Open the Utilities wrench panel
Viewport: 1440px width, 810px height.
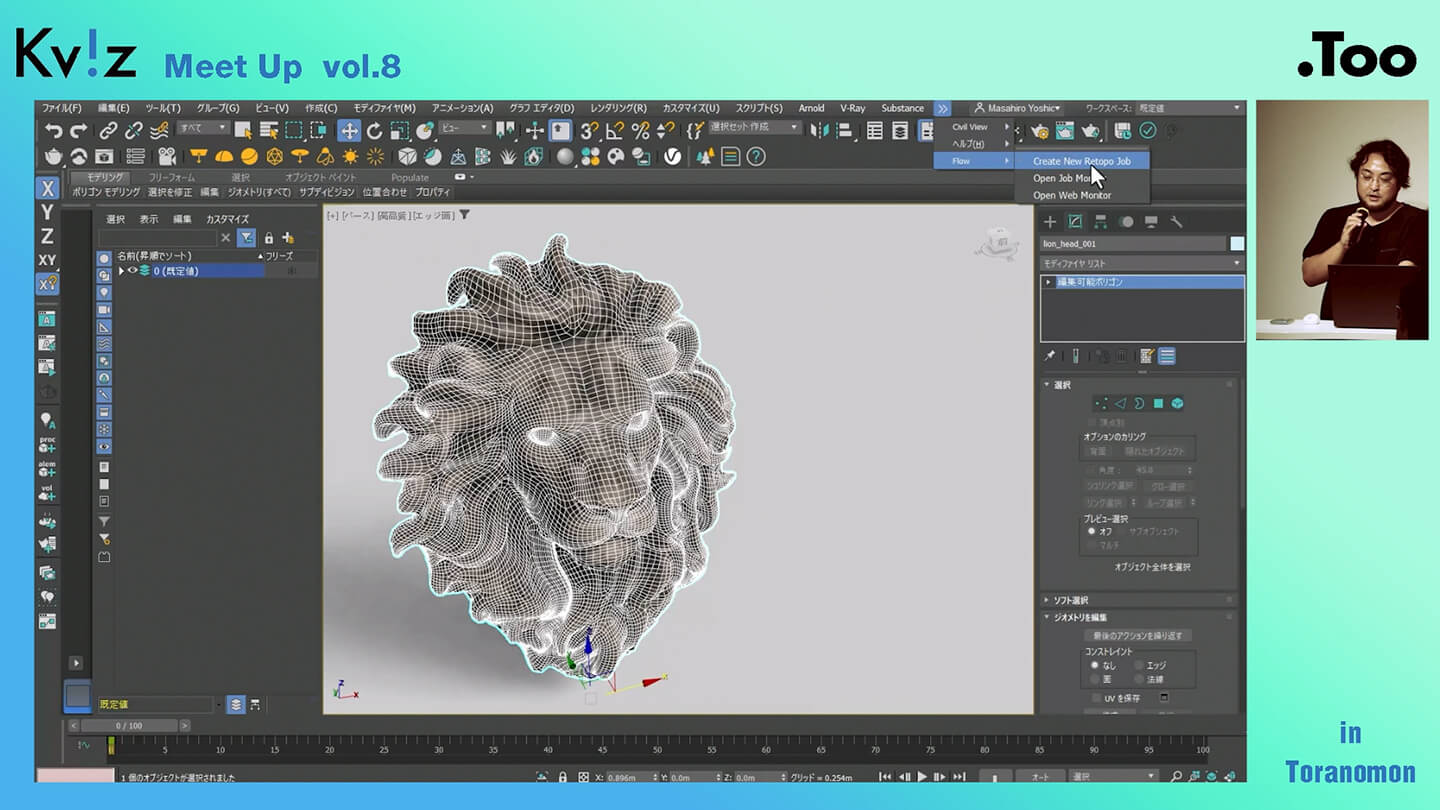(x=1176, y=222)
